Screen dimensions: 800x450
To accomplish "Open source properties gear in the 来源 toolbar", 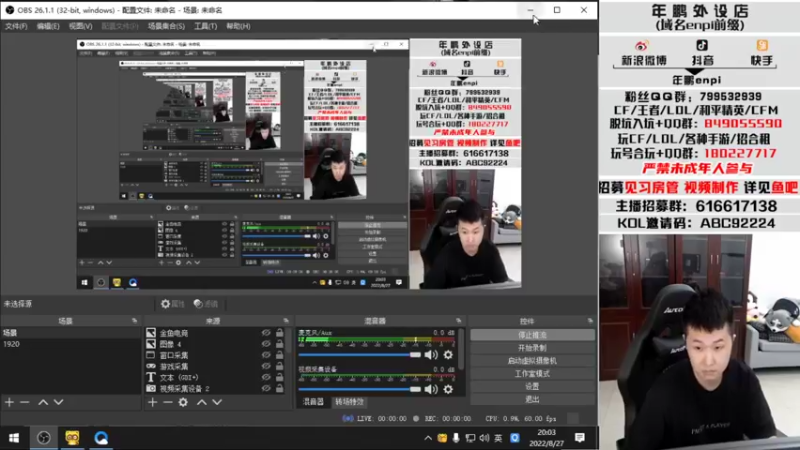I will [x=183, y=403].
